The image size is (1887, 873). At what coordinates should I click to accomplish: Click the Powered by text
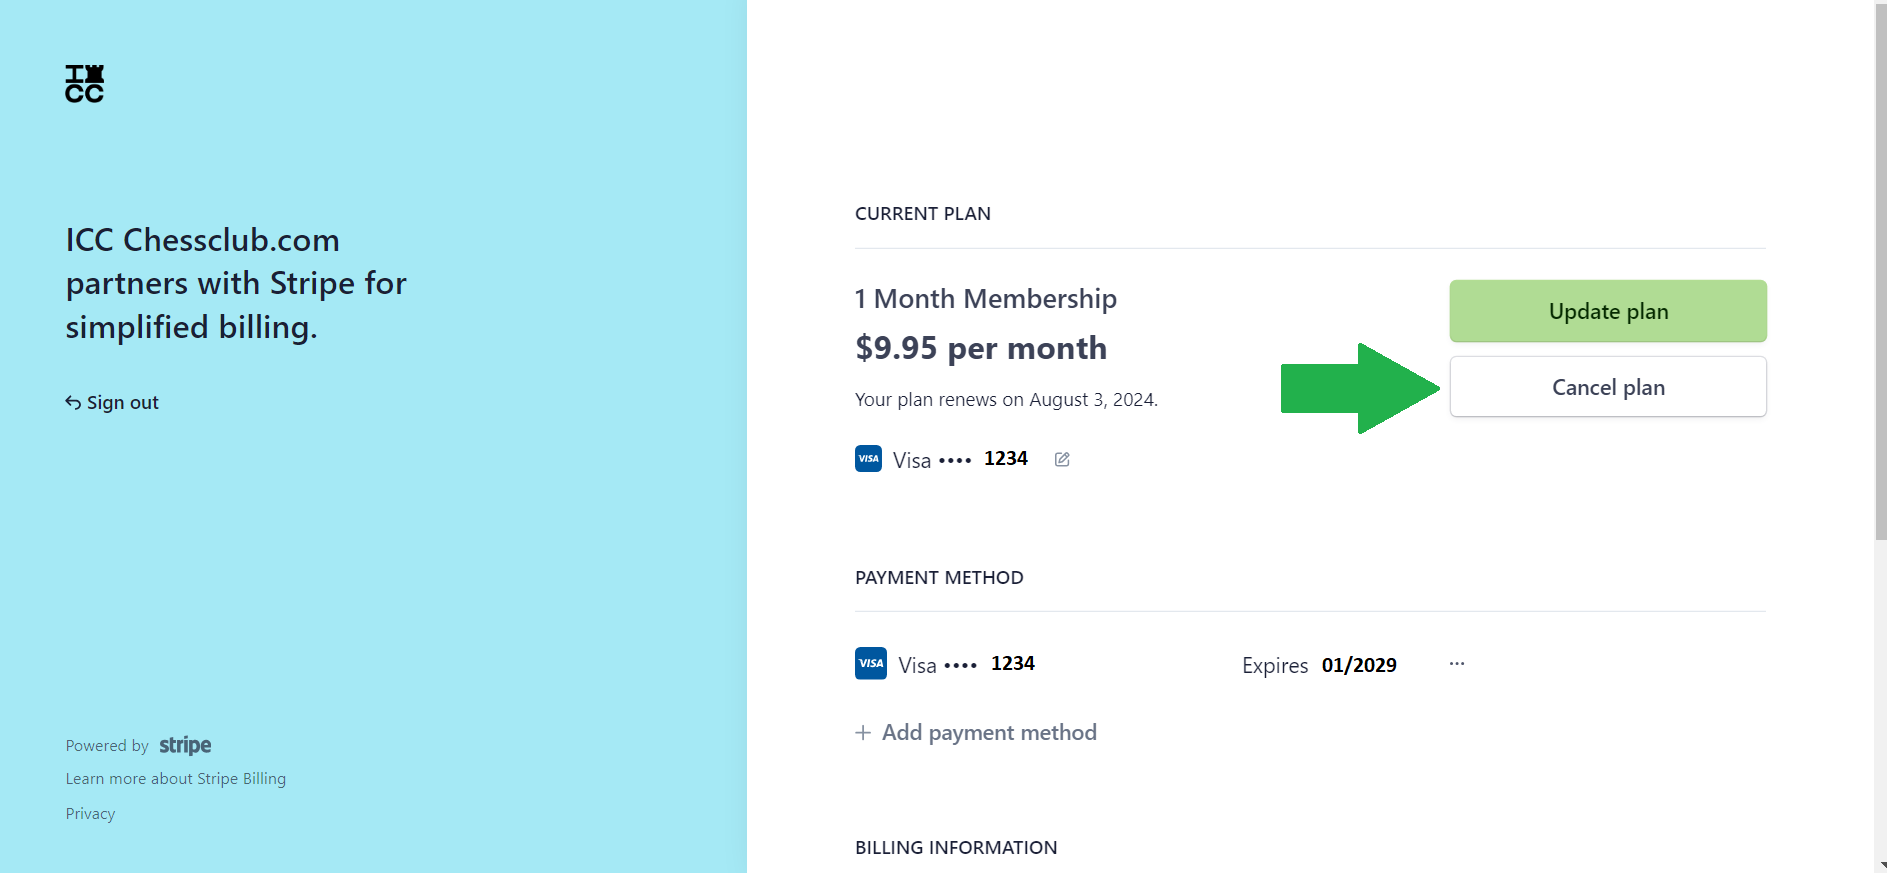click(107, 746)
